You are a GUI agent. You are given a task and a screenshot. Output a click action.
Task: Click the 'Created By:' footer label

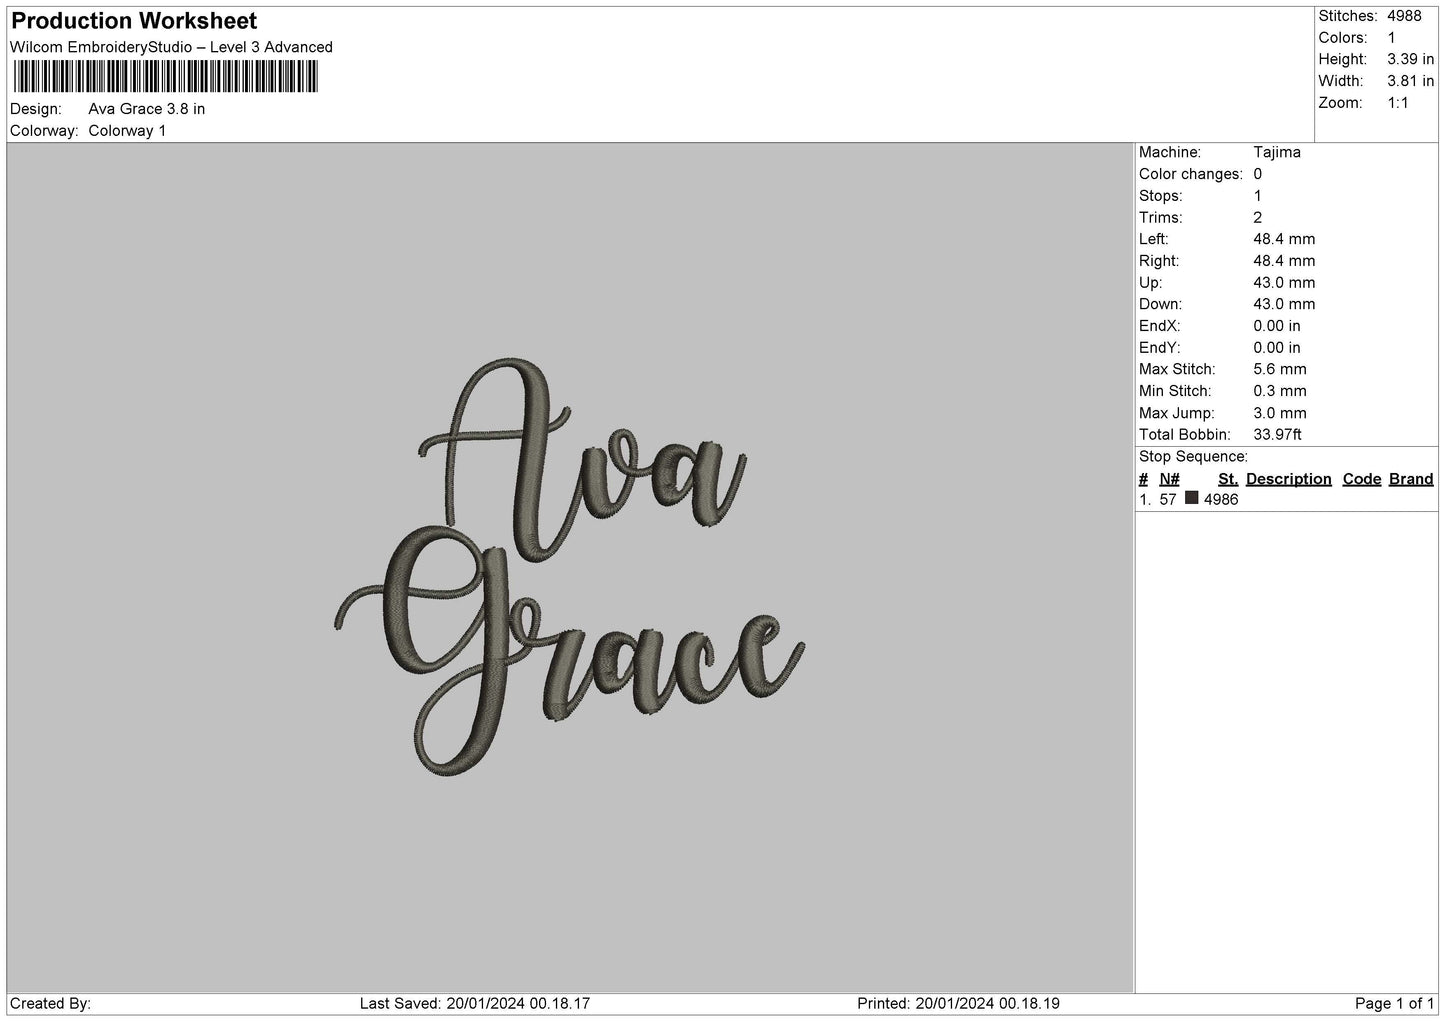[51, 1004]
